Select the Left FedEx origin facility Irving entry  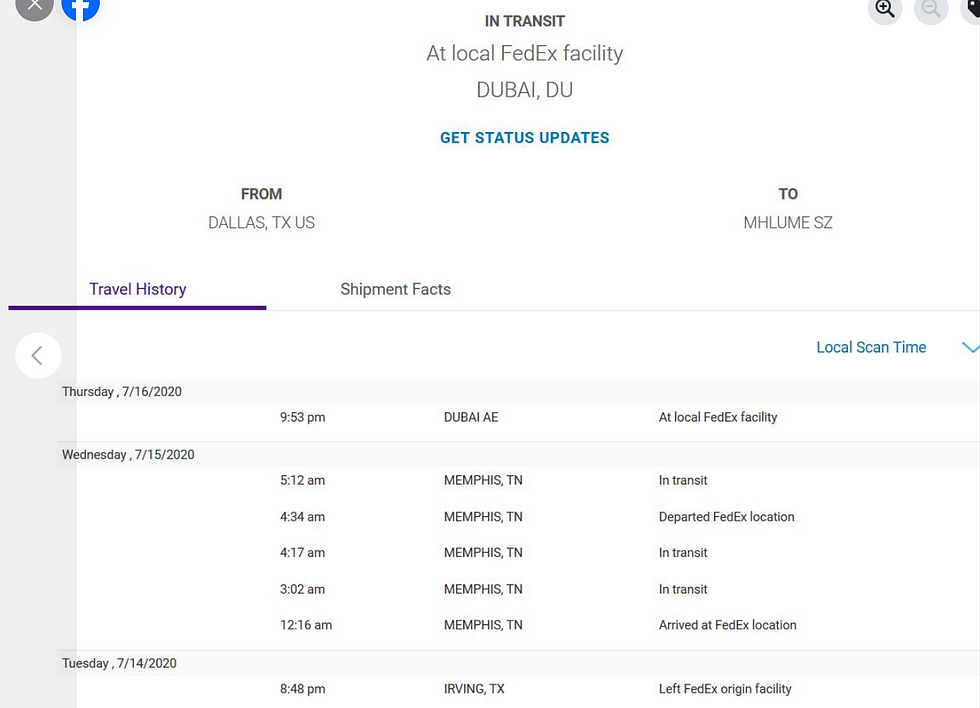coord(725,689)
